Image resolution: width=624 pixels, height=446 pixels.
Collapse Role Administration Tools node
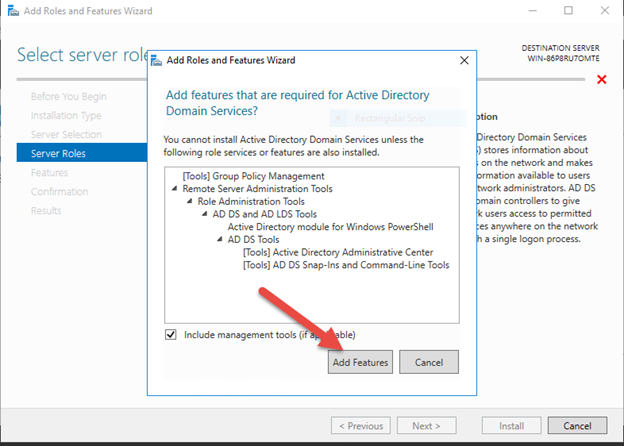click(189, 201)
